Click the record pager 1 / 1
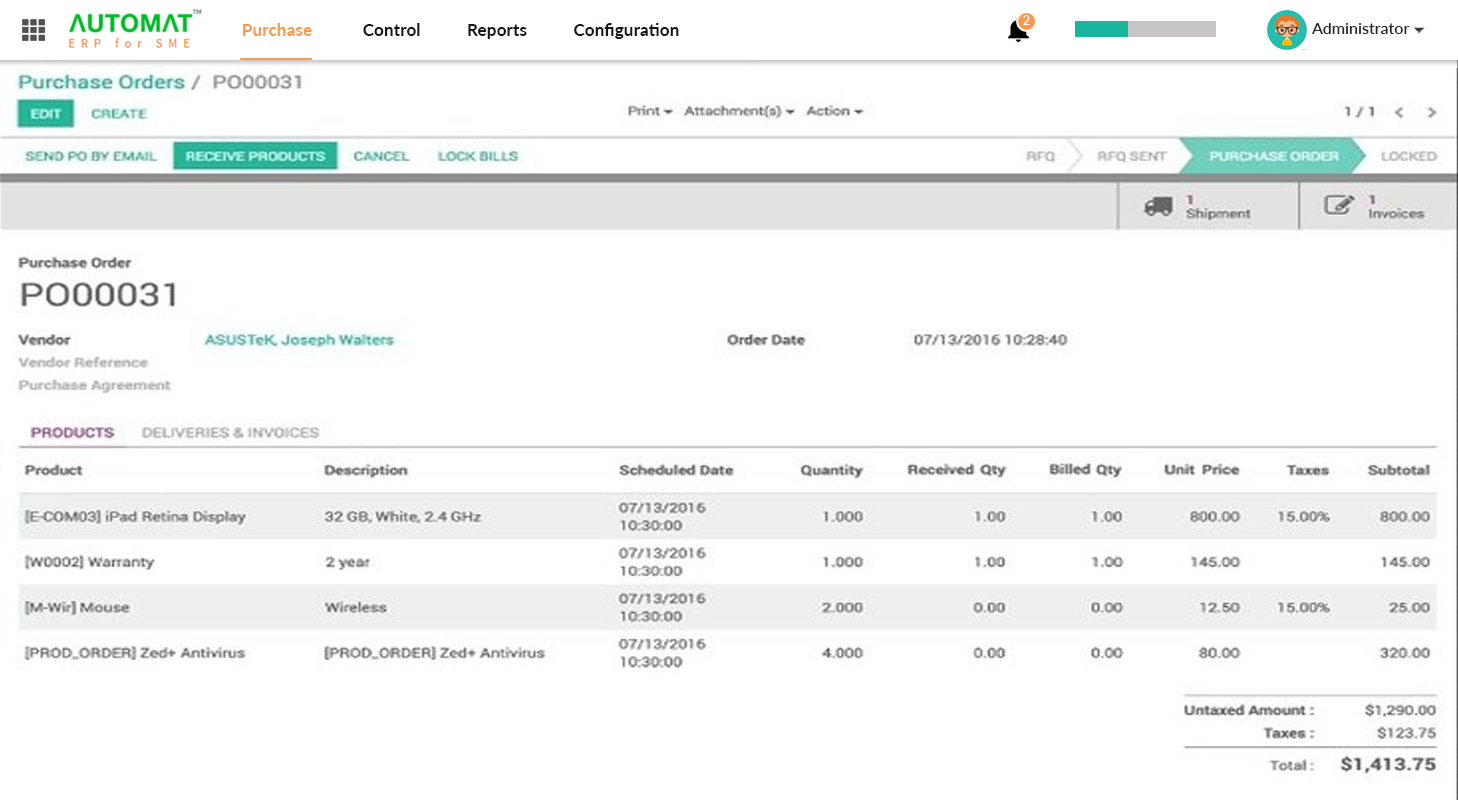The image size is (1458, 800). point(1360,112)
